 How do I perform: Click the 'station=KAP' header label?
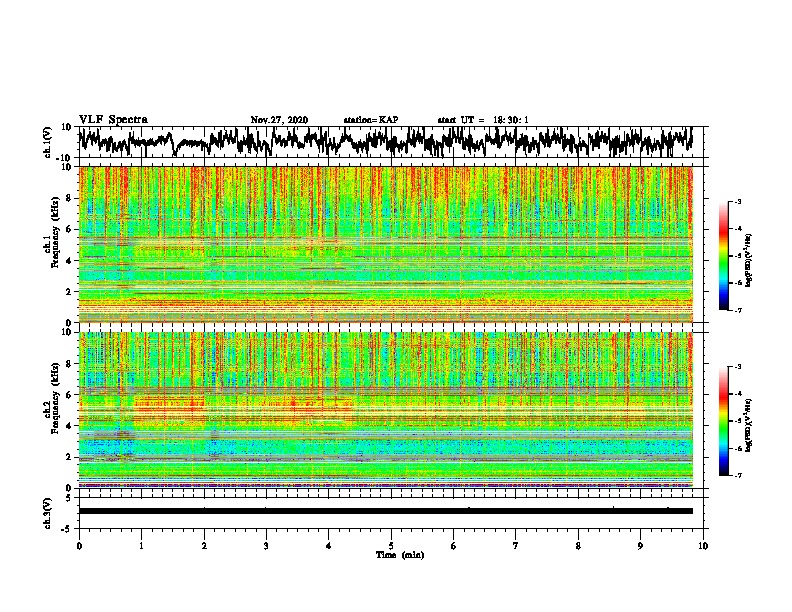pyautogui.click(x=371, y=120)
